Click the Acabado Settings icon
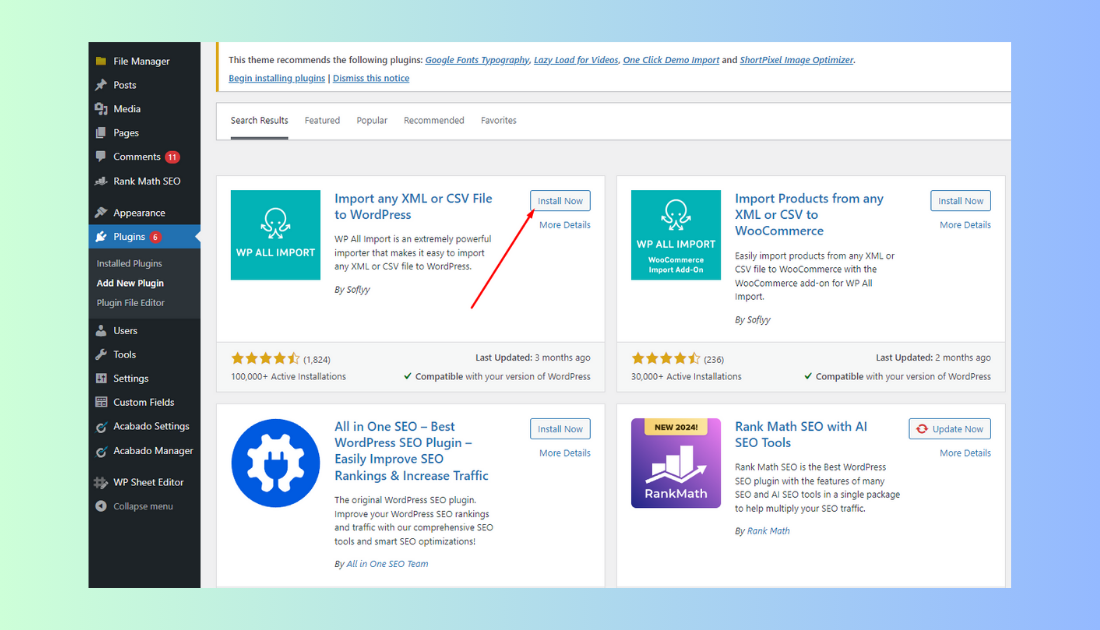This screenshot has height=630, width=1100. 101,427
